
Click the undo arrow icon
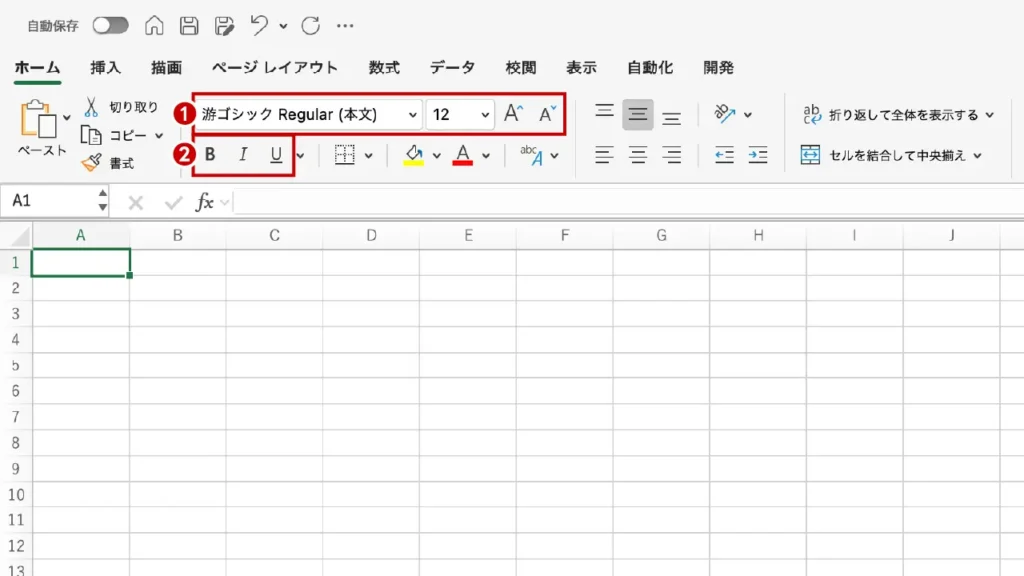[x=259, y=26]
